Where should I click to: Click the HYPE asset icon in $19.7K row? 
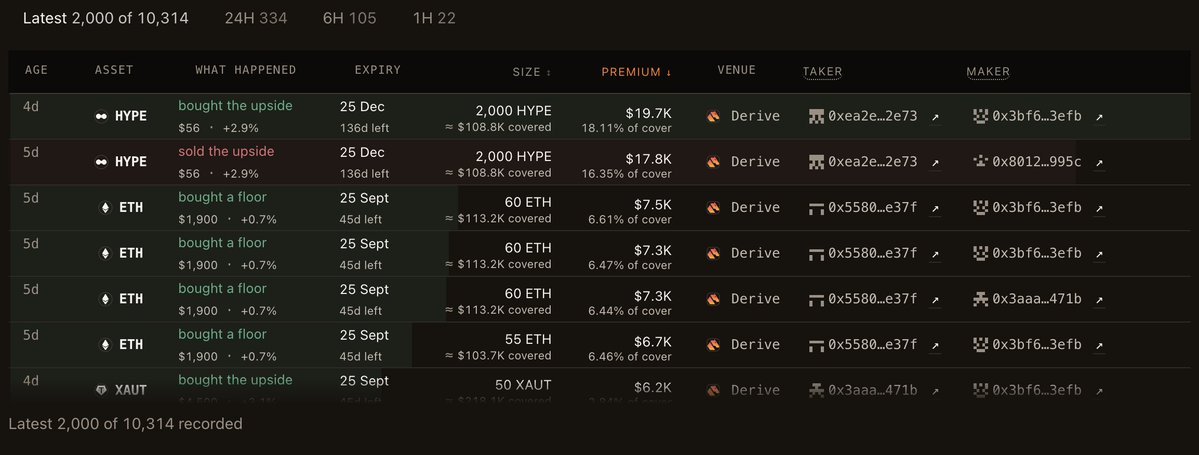[x=101, y=116]
